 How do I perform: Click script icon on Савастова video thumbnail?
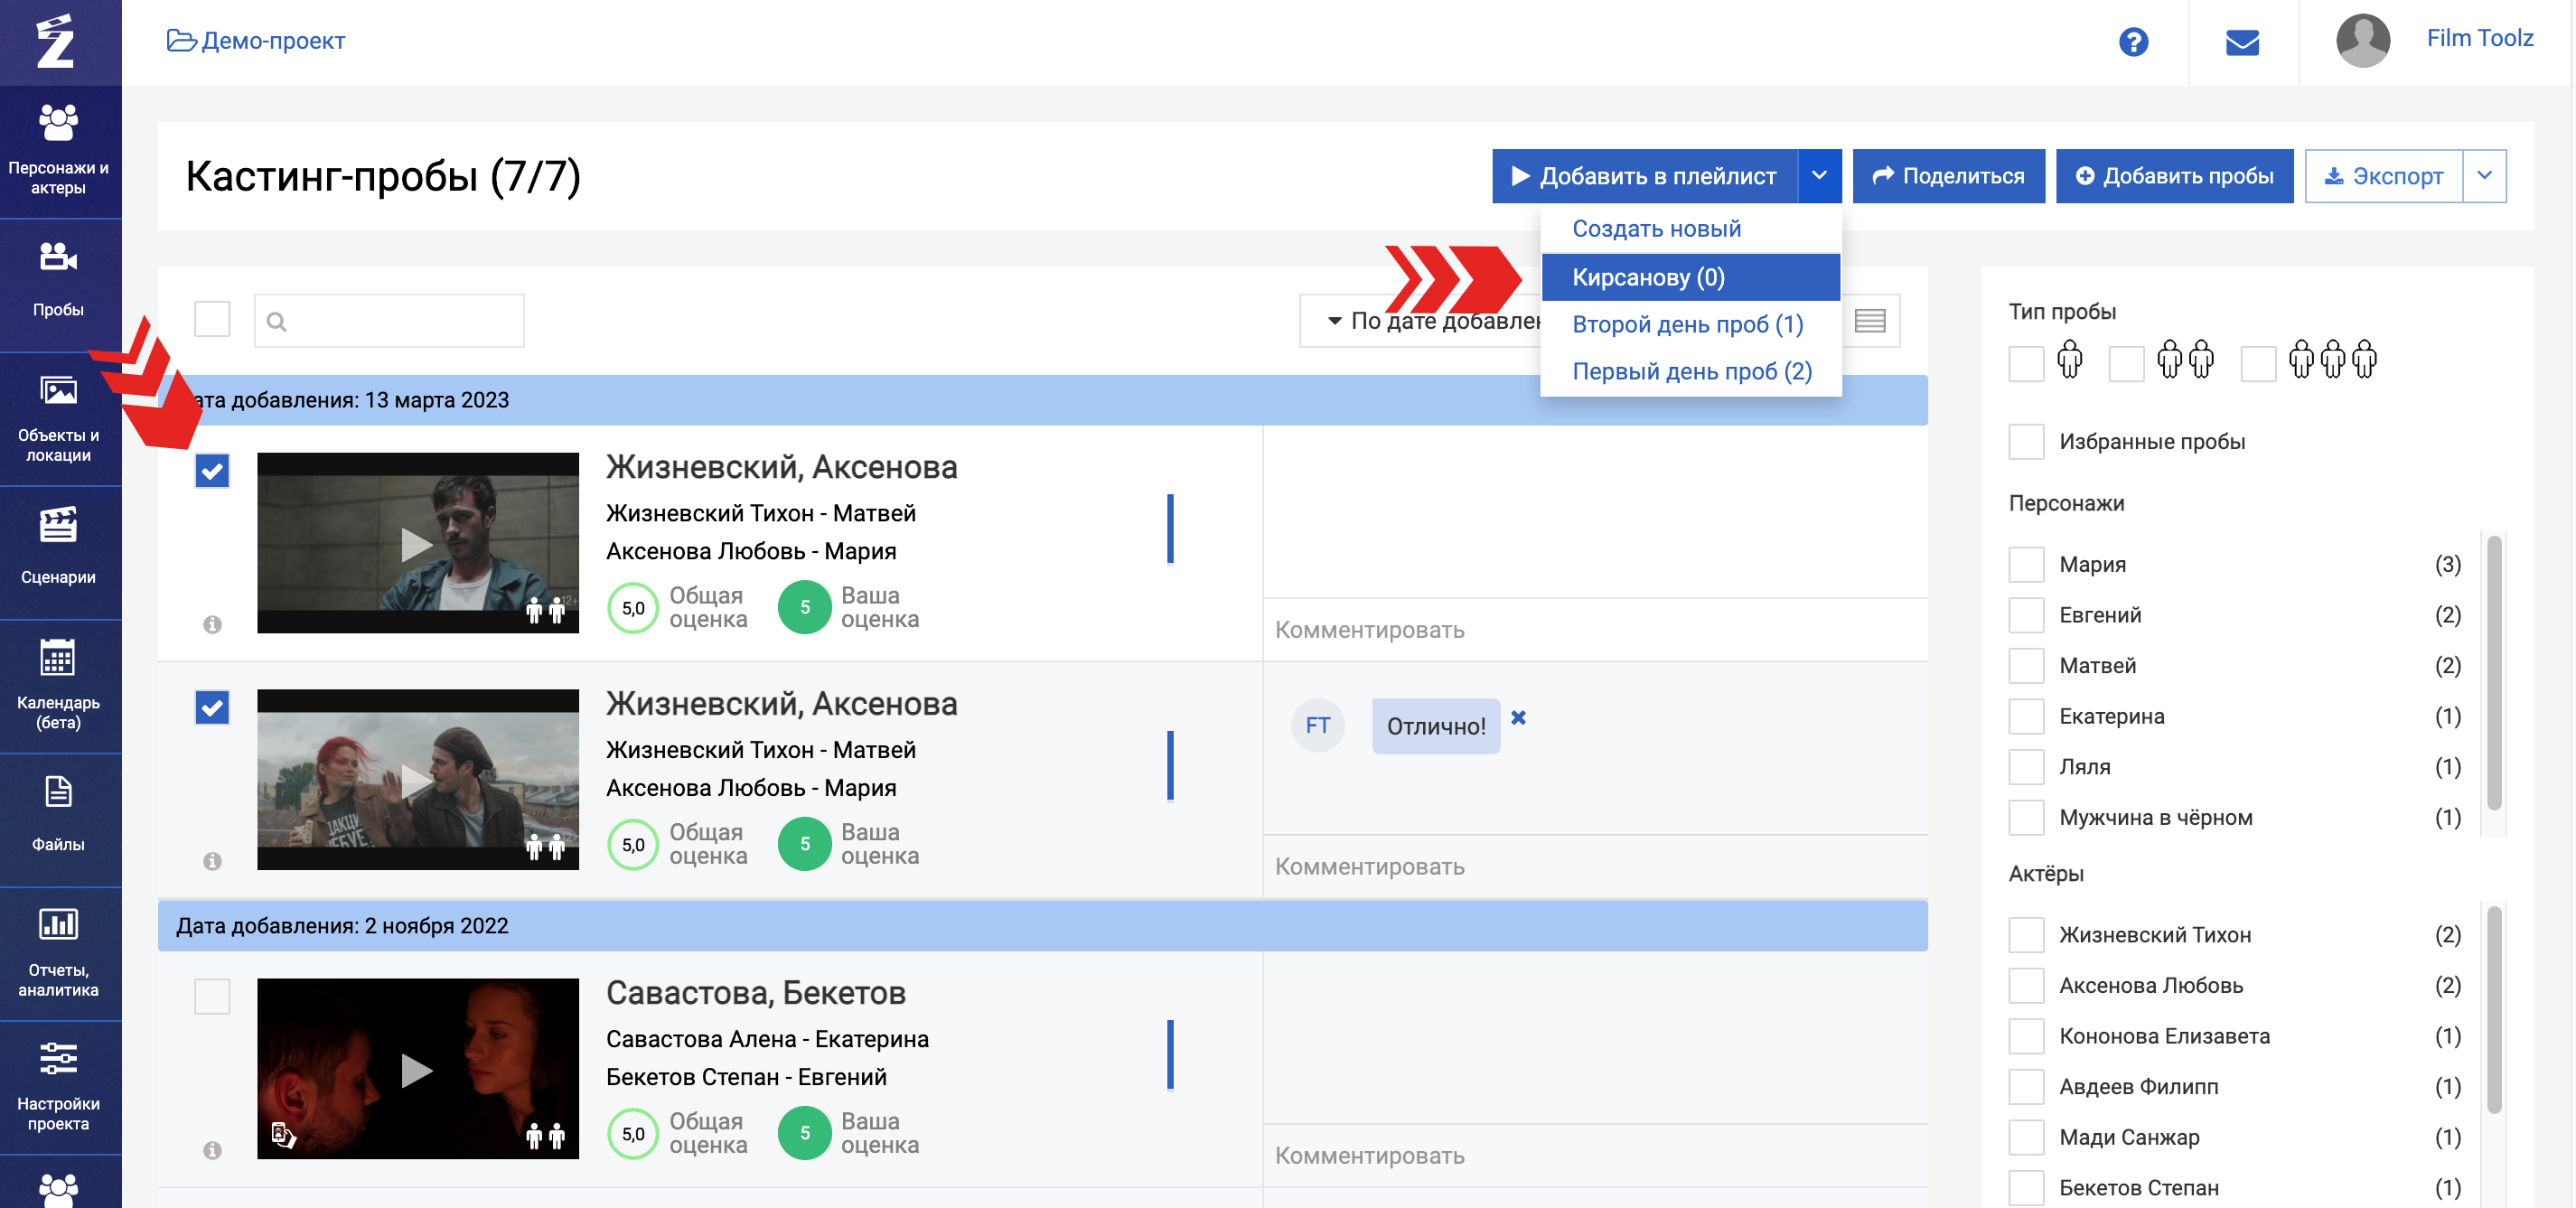(283, 1134)
